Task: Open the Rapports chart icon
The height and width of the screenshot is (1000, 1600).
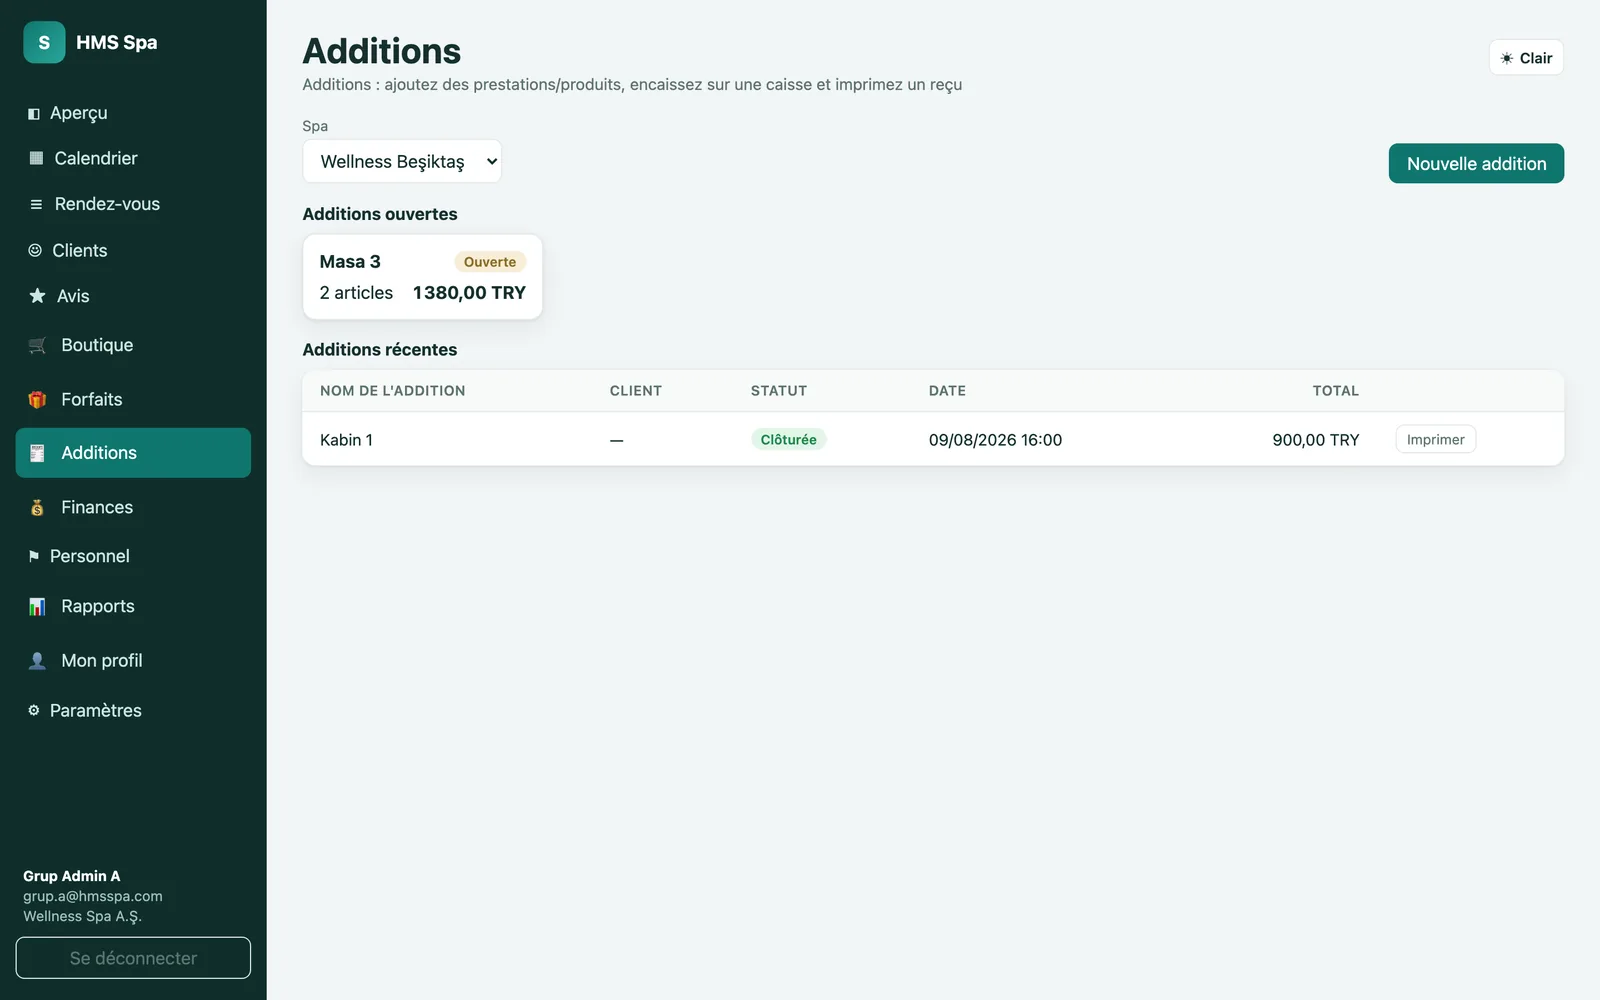Action: click(x=37, y=606)
